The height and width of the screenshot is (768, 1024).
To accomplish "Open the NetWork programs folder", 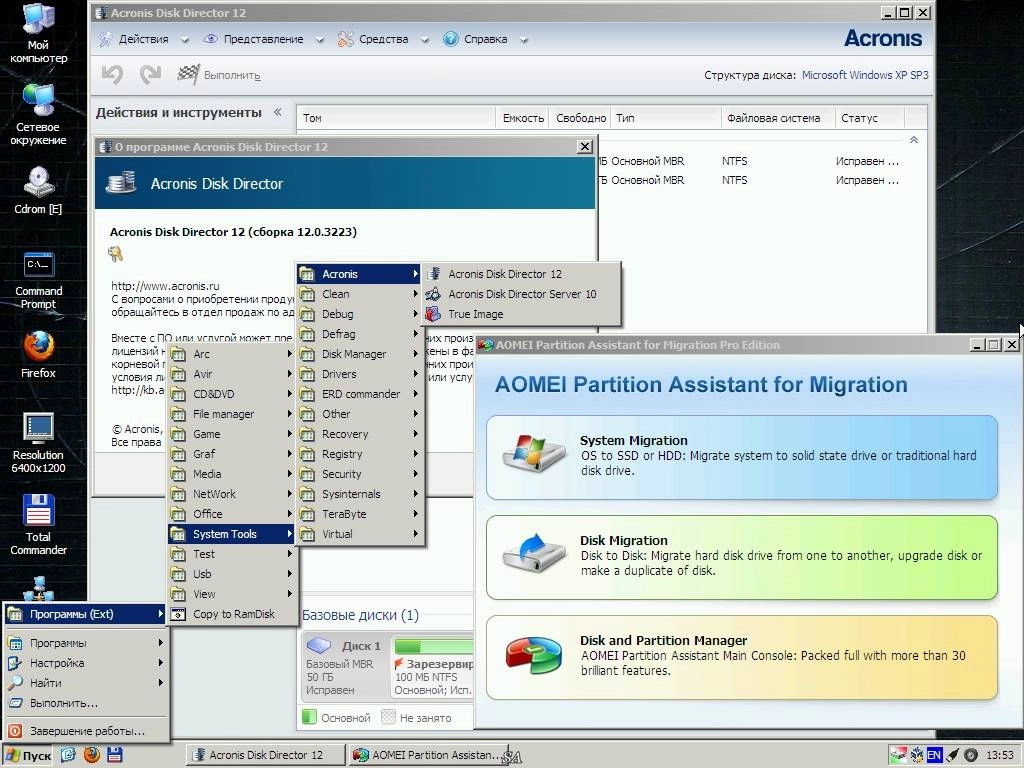I will (x=232, y=494).
